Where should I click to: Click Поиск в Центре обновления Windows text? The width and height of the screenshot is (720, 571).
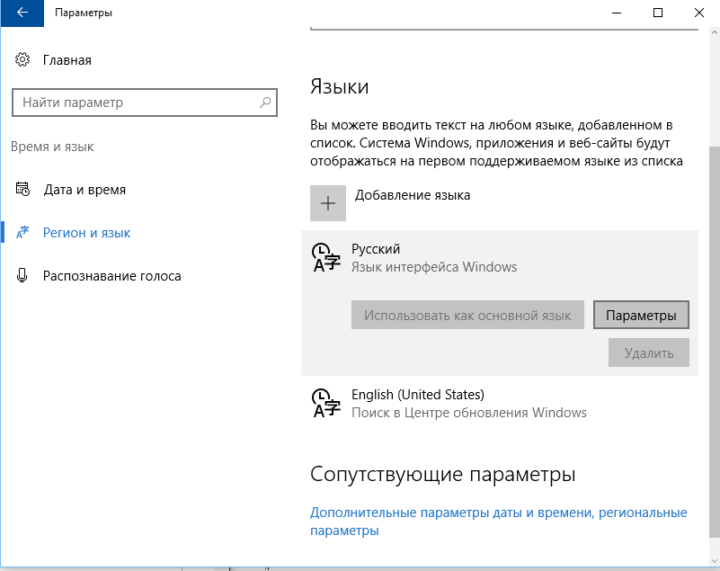click(x=469, y=413)
